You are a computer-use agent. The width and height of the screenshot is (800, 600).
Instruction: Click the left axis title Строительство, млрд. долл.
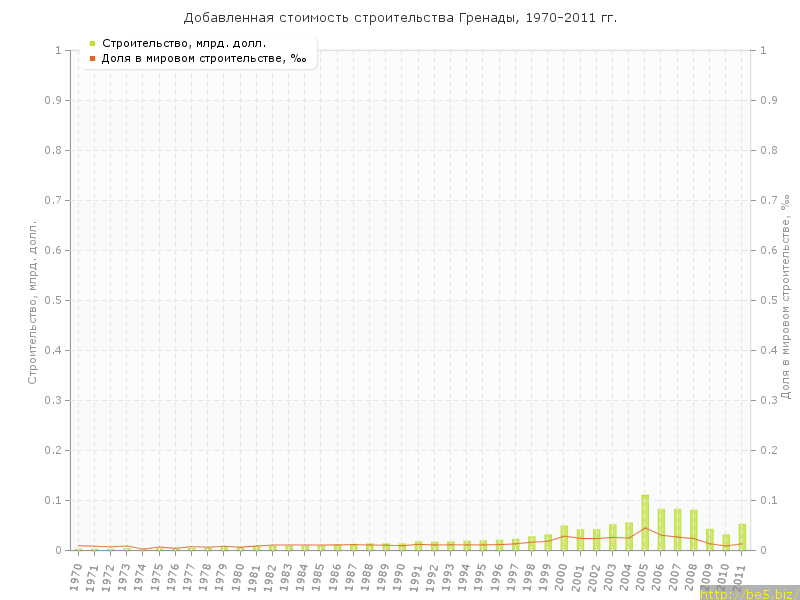point(32,300)
